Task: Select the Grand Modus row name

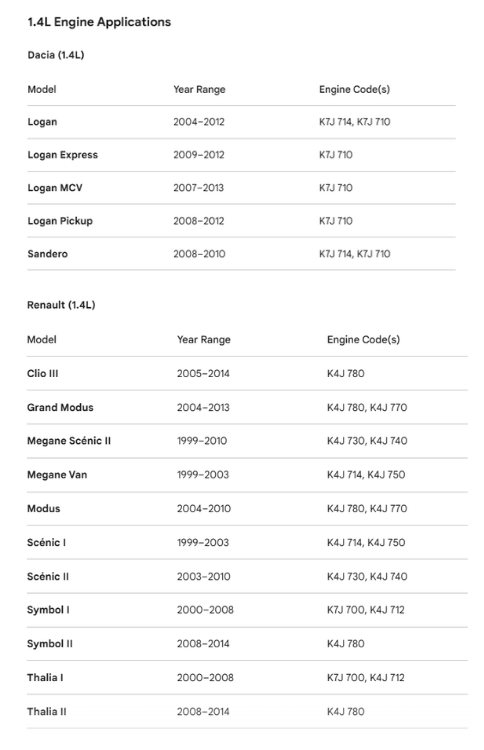Action: (60, 408)
